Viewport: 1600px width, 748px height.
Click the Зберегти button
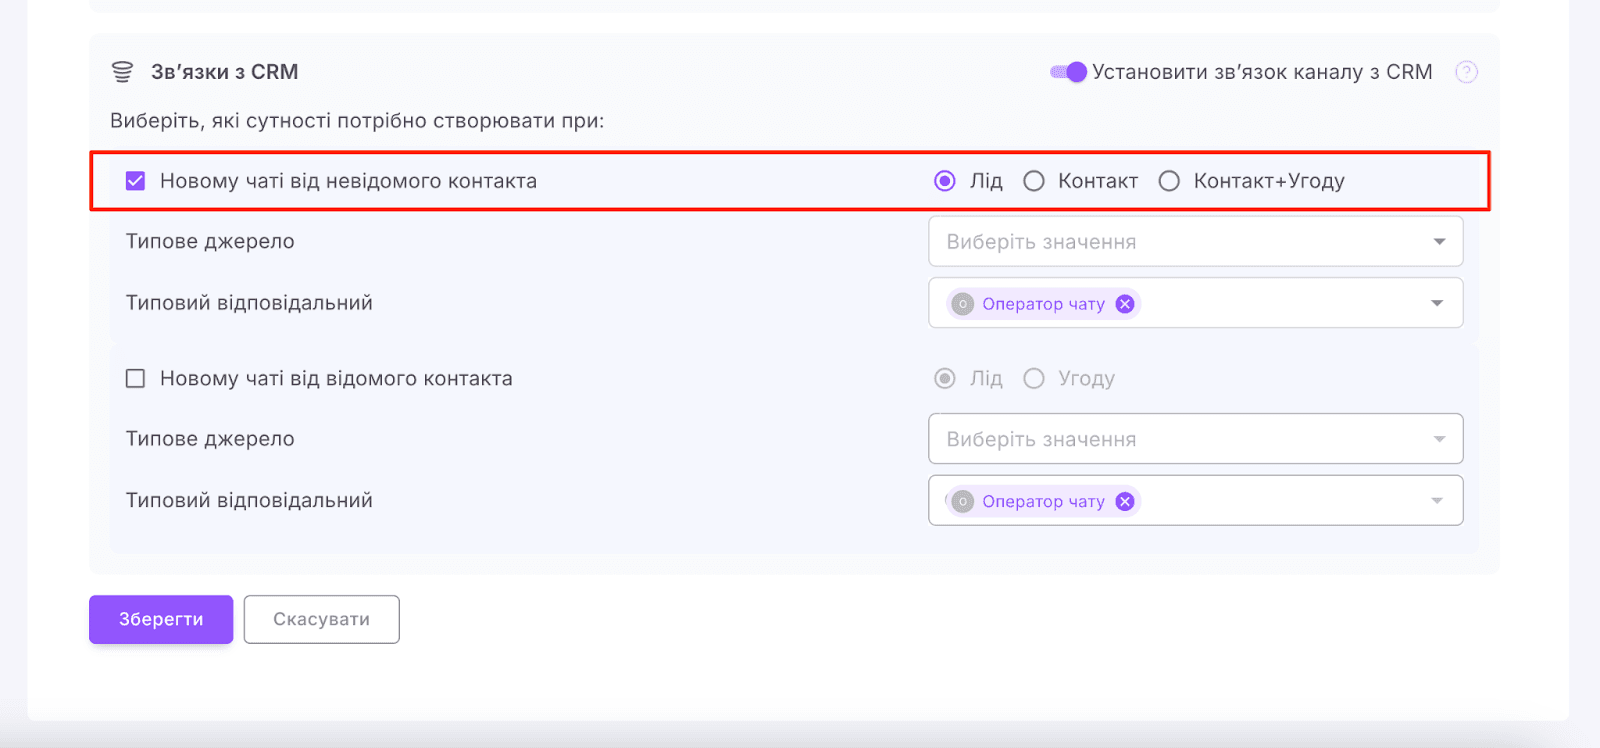coord(161,620)
